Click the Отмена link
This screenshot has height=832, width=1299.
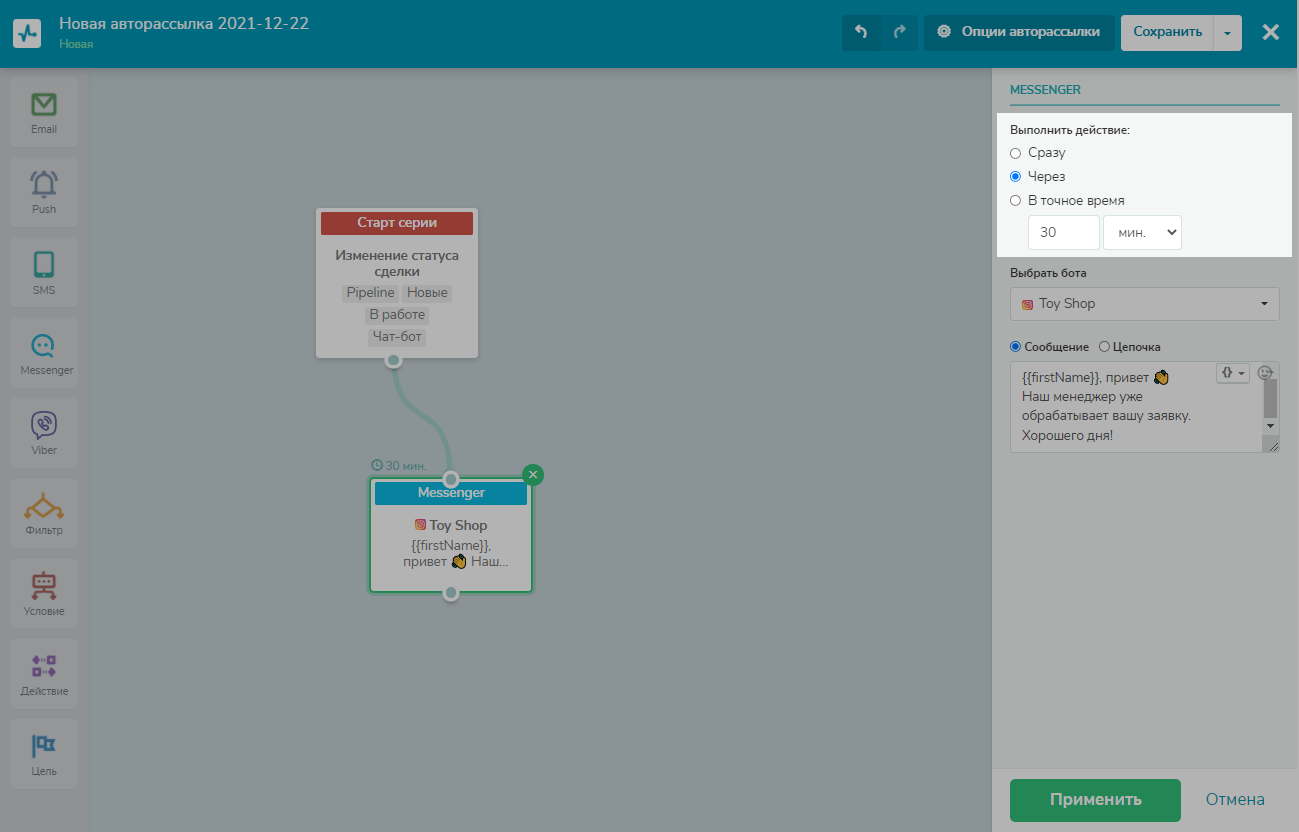1235,800
